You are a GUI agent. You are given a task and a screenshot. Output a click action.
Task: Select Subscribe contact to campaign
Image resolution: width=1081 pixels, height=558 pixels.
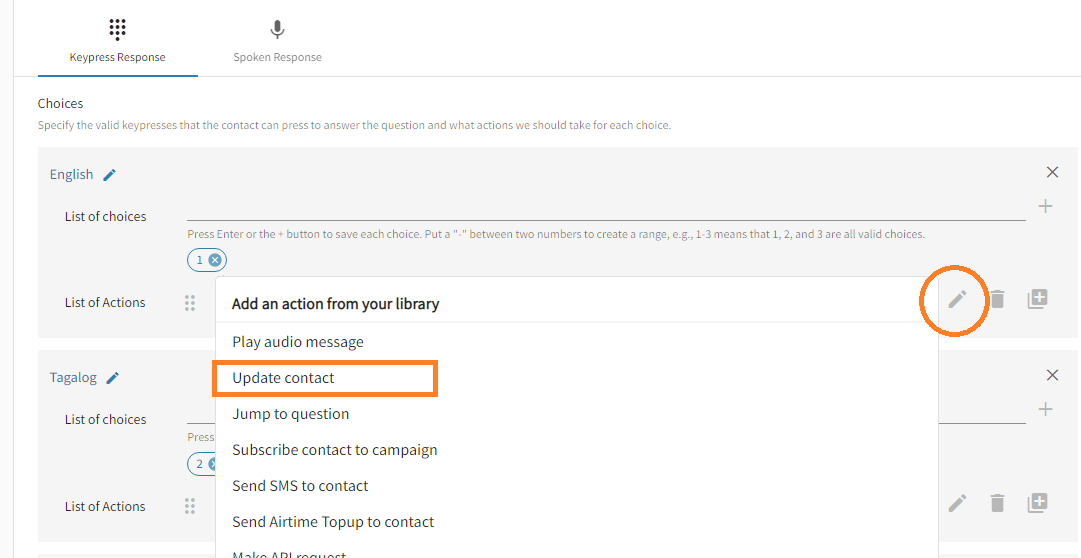point(335,450)
